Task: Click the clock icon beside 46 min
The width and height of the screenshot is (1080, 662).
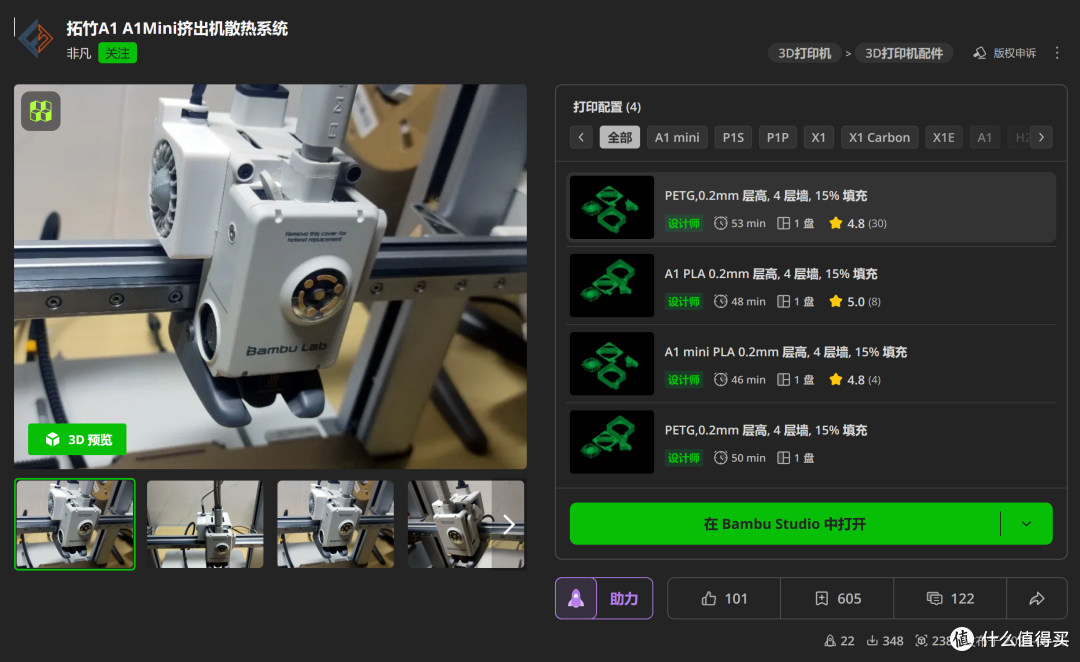Action: point(720,380)
